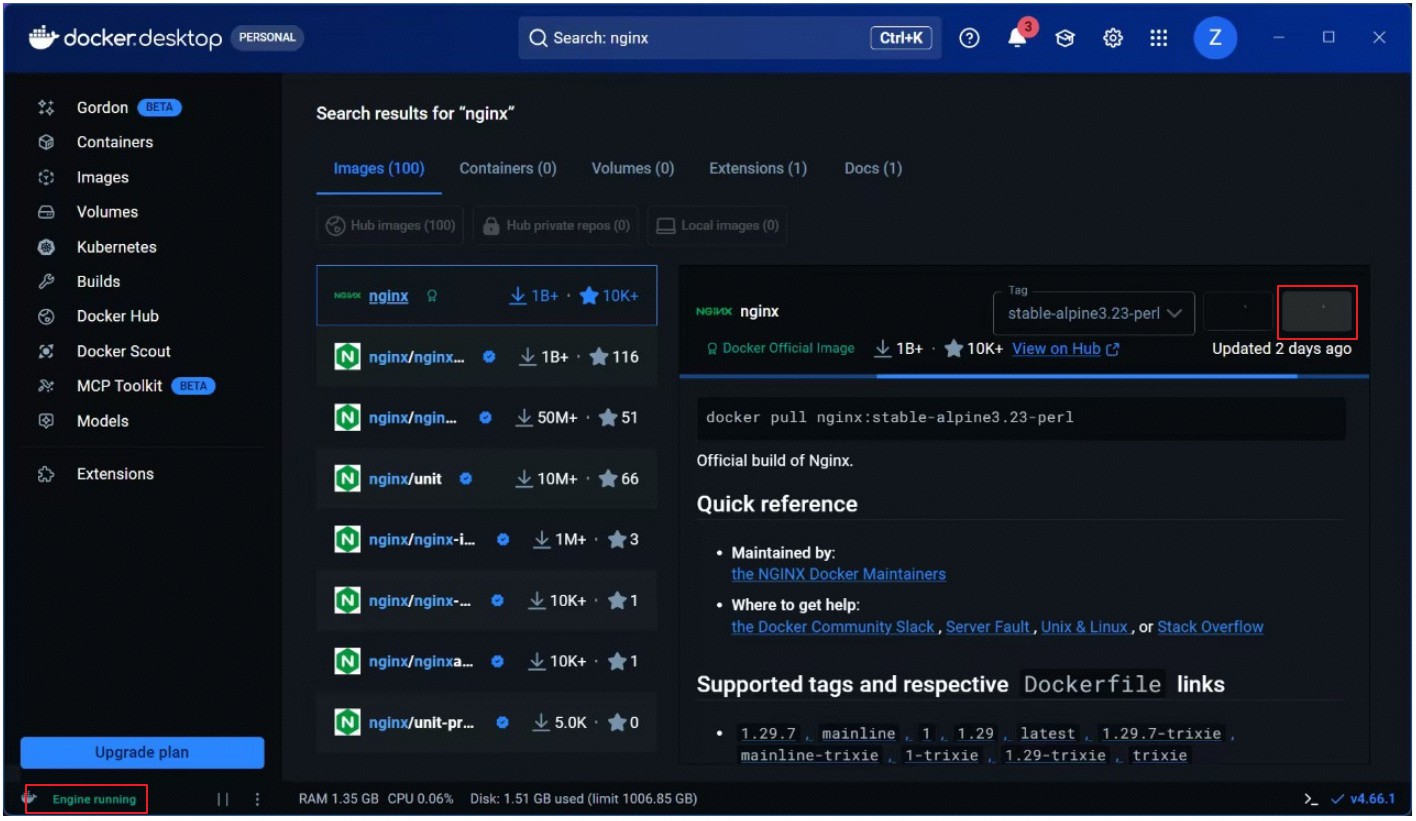1416x821 pixels.
Task: Select the nginx/nginx-i... result with 1M+ downloads
Action: [487, 540]
